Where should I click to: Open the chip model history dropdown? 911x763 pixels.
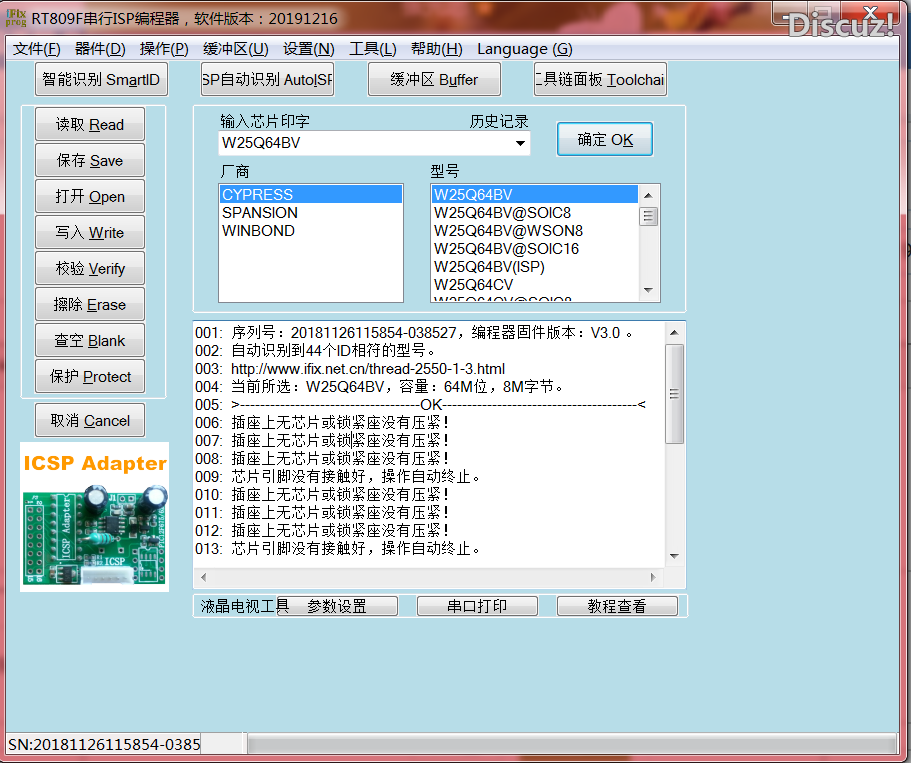pos(520,143)
